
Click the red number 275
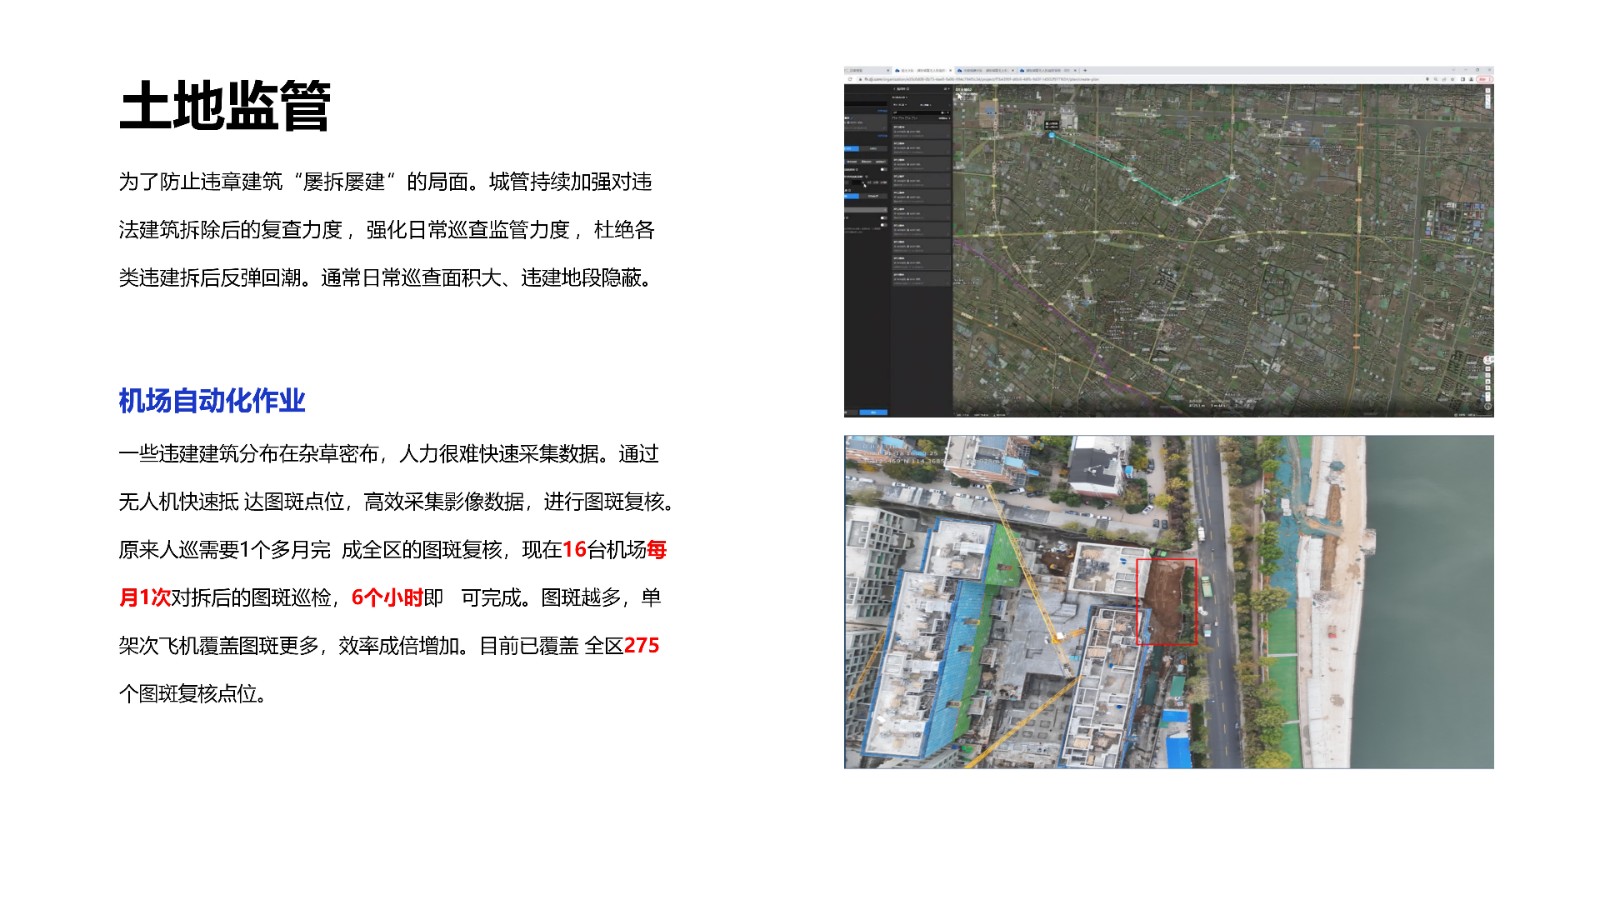641,646
